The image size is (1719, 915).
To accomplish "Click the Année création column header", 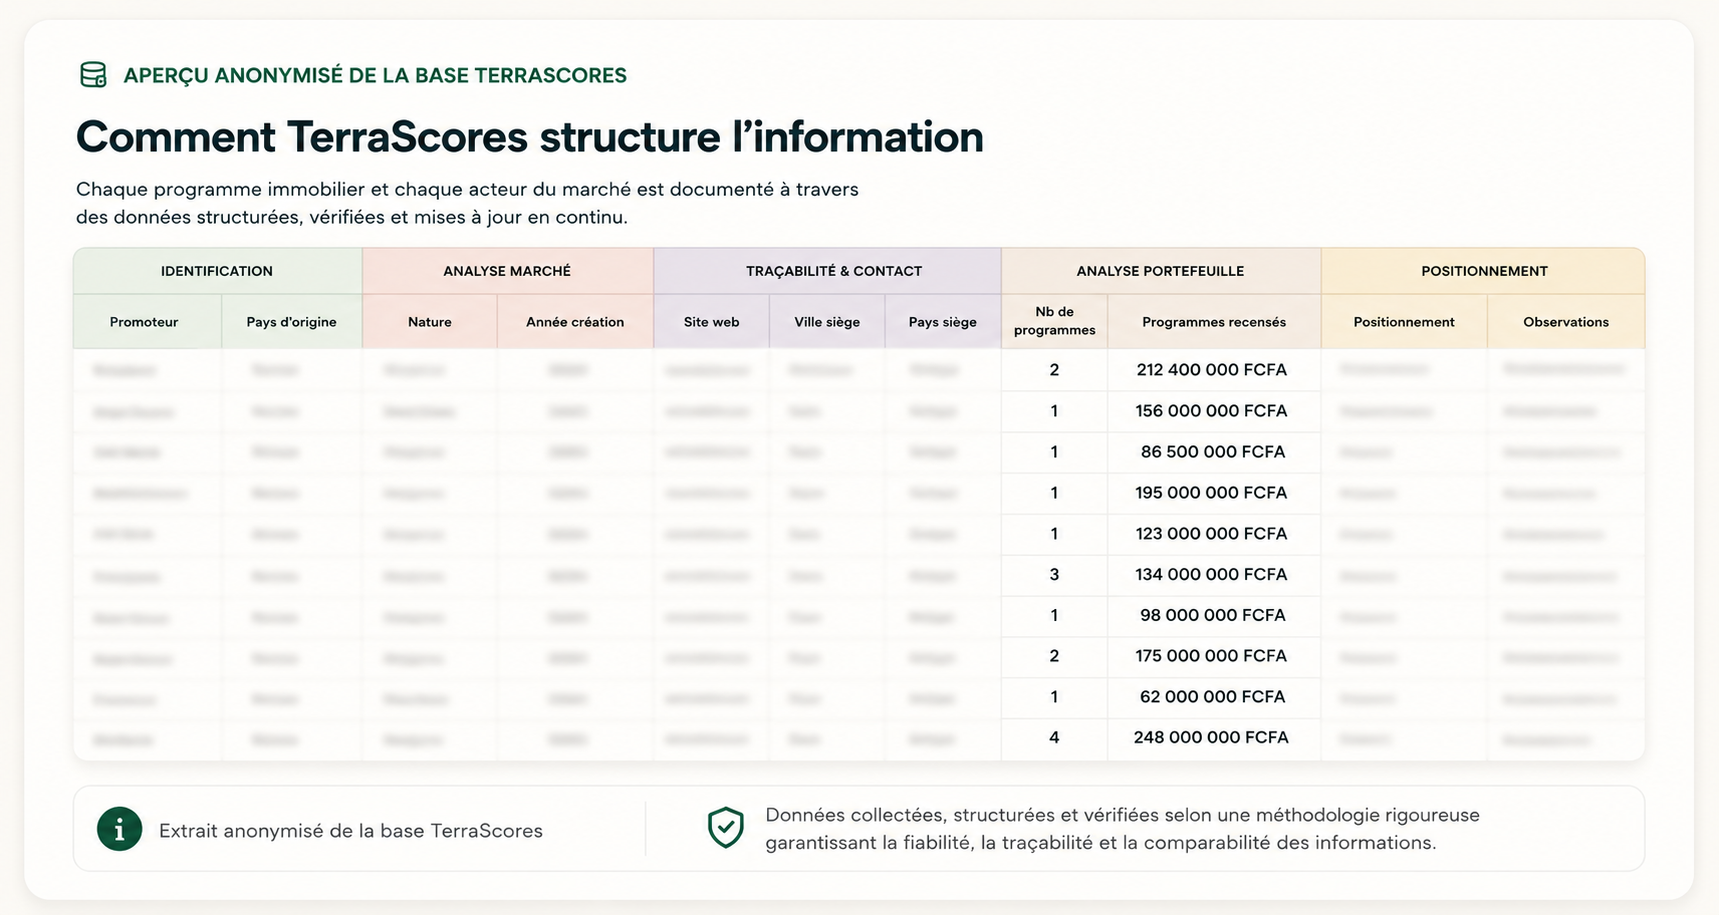I will [x=575, y=322].
